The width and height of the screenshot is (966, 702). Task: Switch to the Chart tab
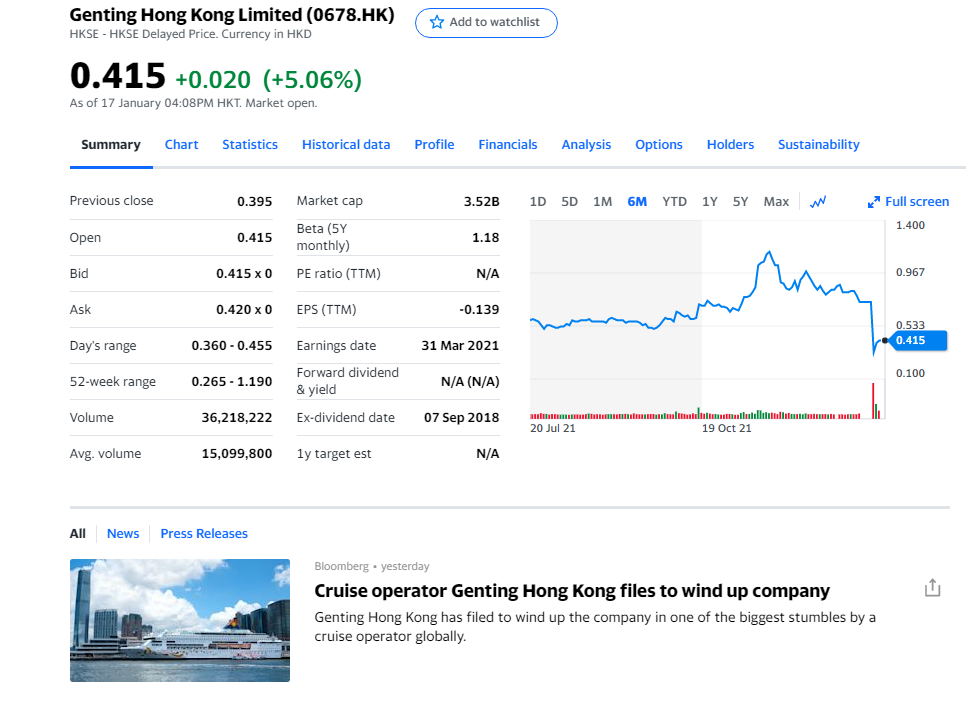point(181,144)
